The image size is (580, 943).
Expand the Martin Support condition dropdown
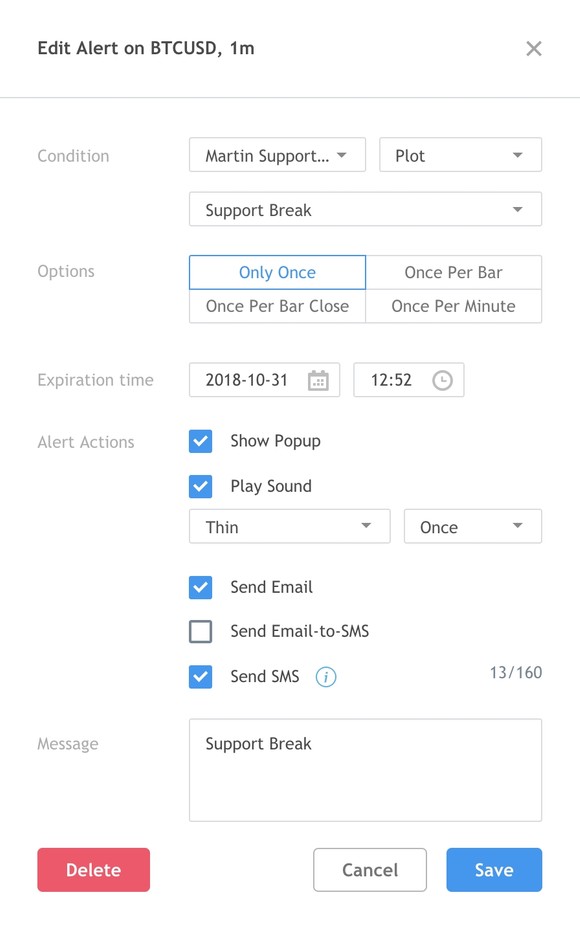point(277,155)
